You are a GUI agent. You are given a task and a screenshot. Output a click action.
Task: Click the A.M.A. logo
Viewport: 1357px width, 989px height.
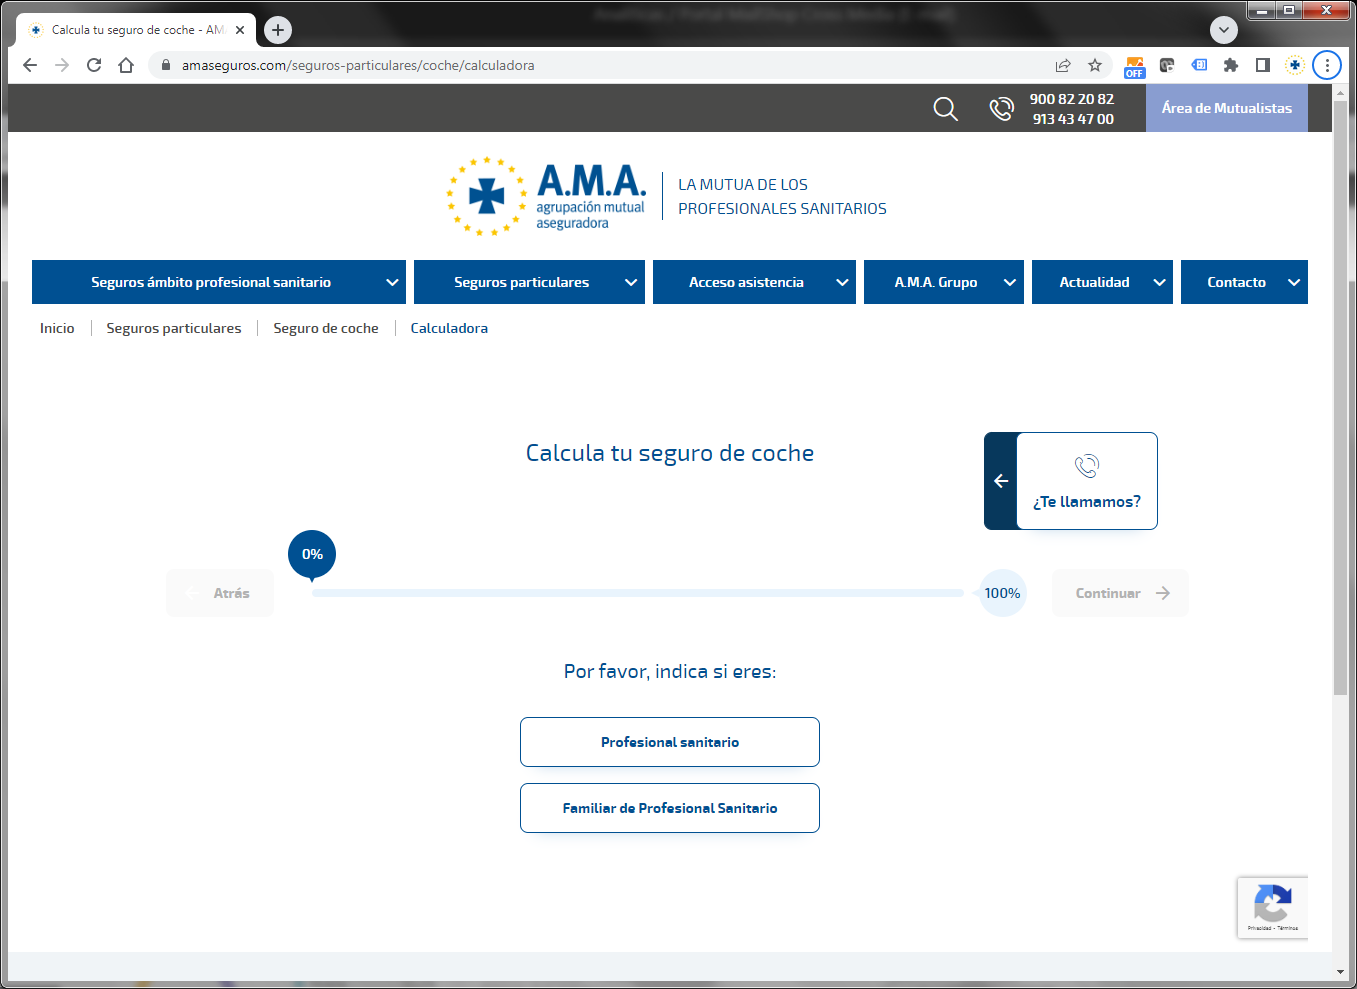546,196
